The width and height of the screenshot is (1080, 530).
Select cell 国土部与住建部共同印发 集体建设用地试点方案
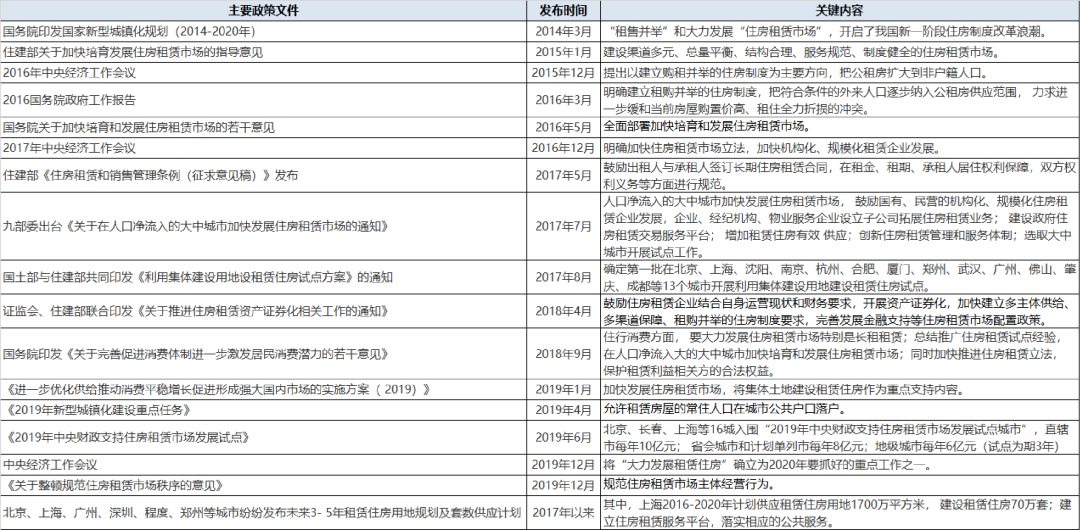click(264, 278)
